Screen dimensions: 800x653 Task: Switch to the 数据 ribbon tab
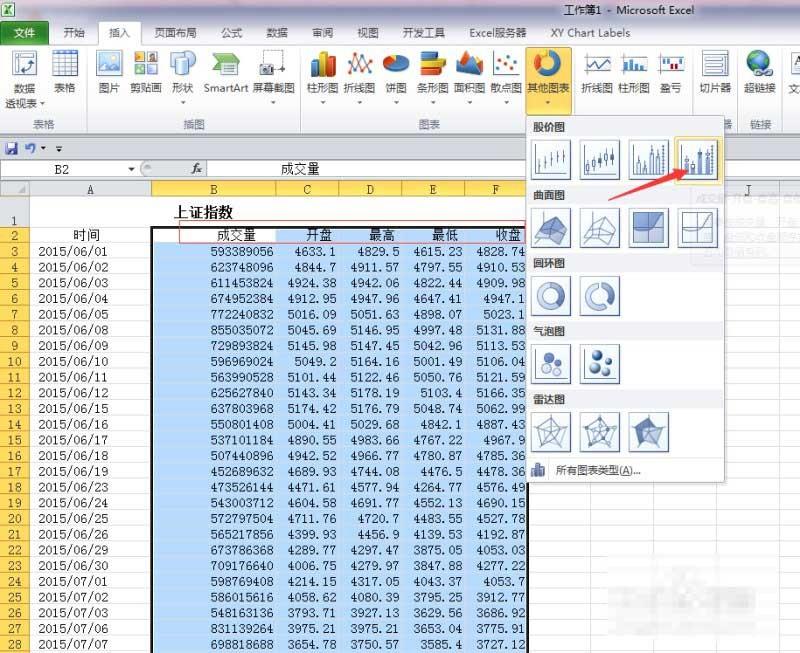point(277,32)
